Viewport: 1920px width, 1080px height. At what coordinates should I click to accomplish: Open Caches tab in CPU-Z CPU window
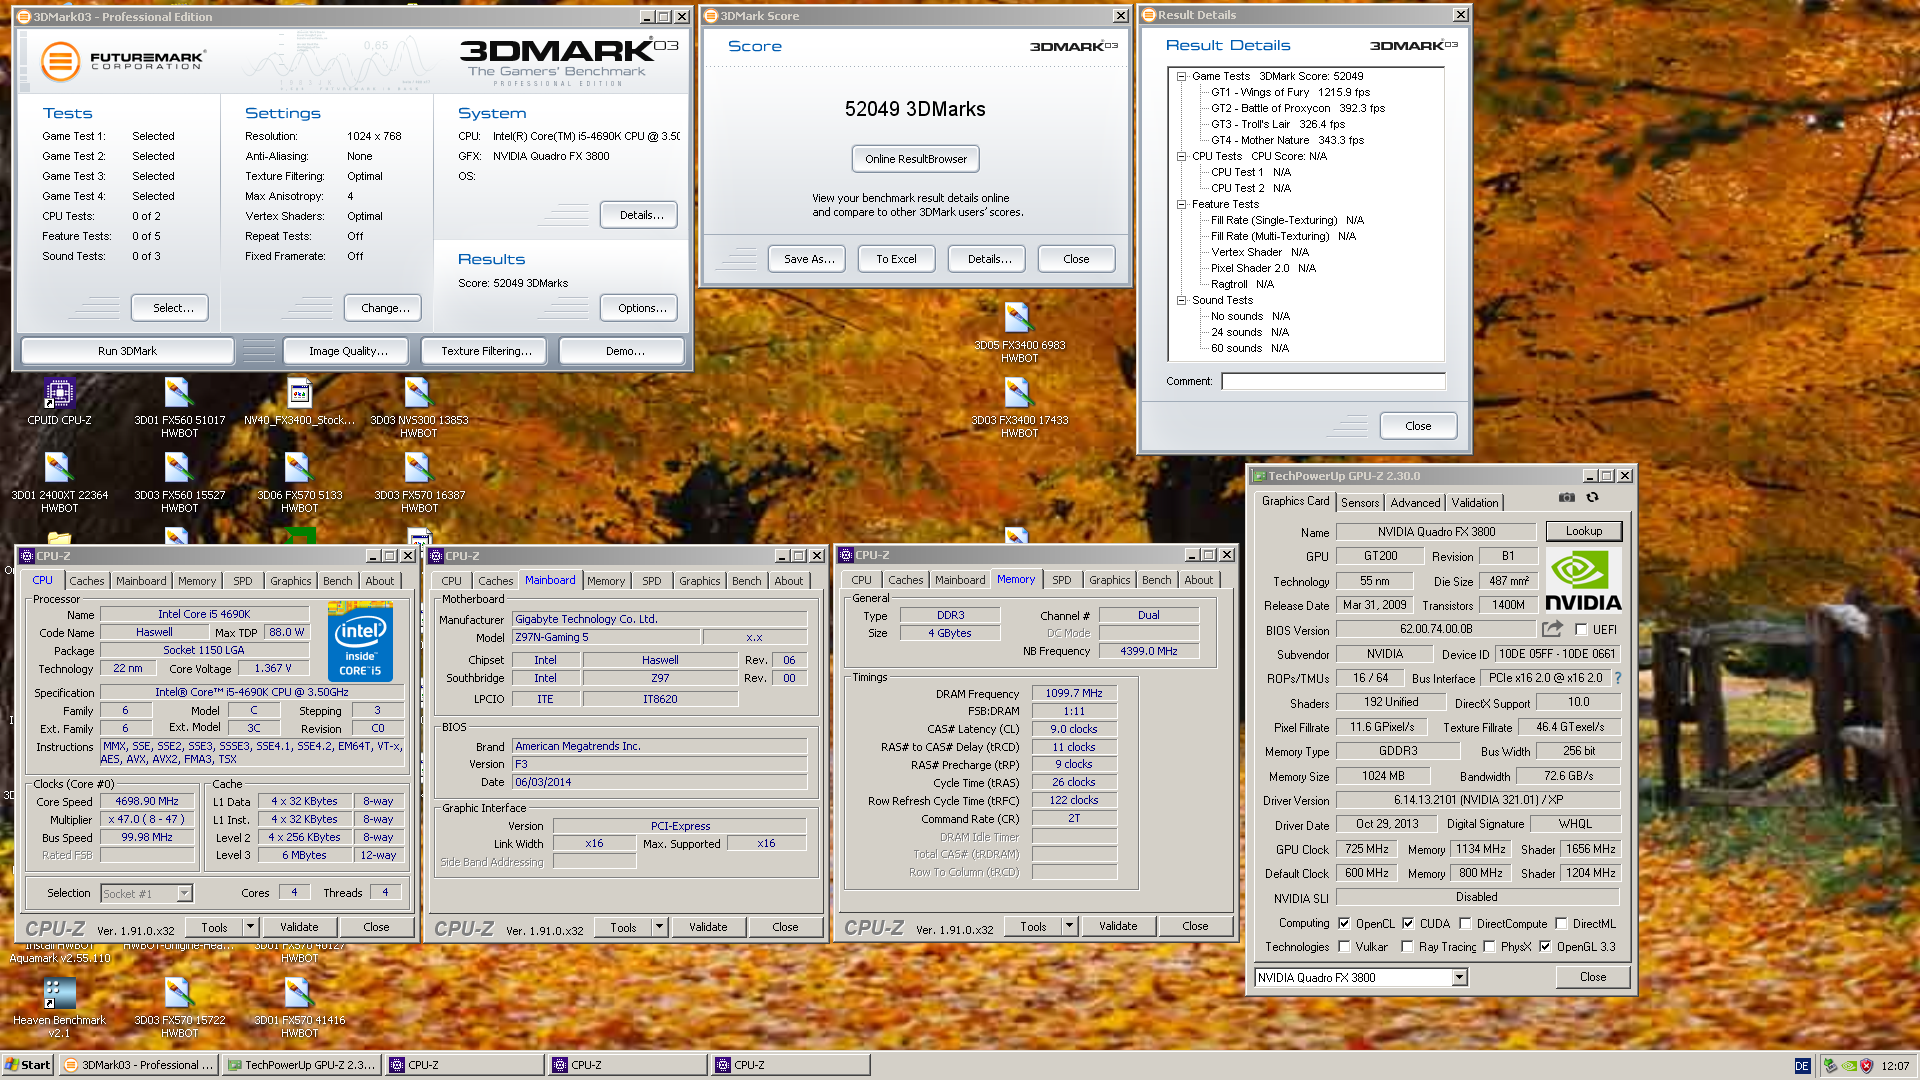(x=86, y=581)
